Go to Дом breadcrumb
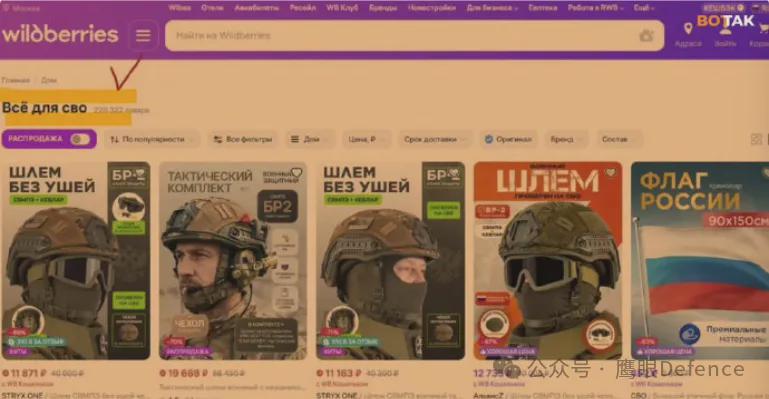The image size is (769, 399). point(49,80)
